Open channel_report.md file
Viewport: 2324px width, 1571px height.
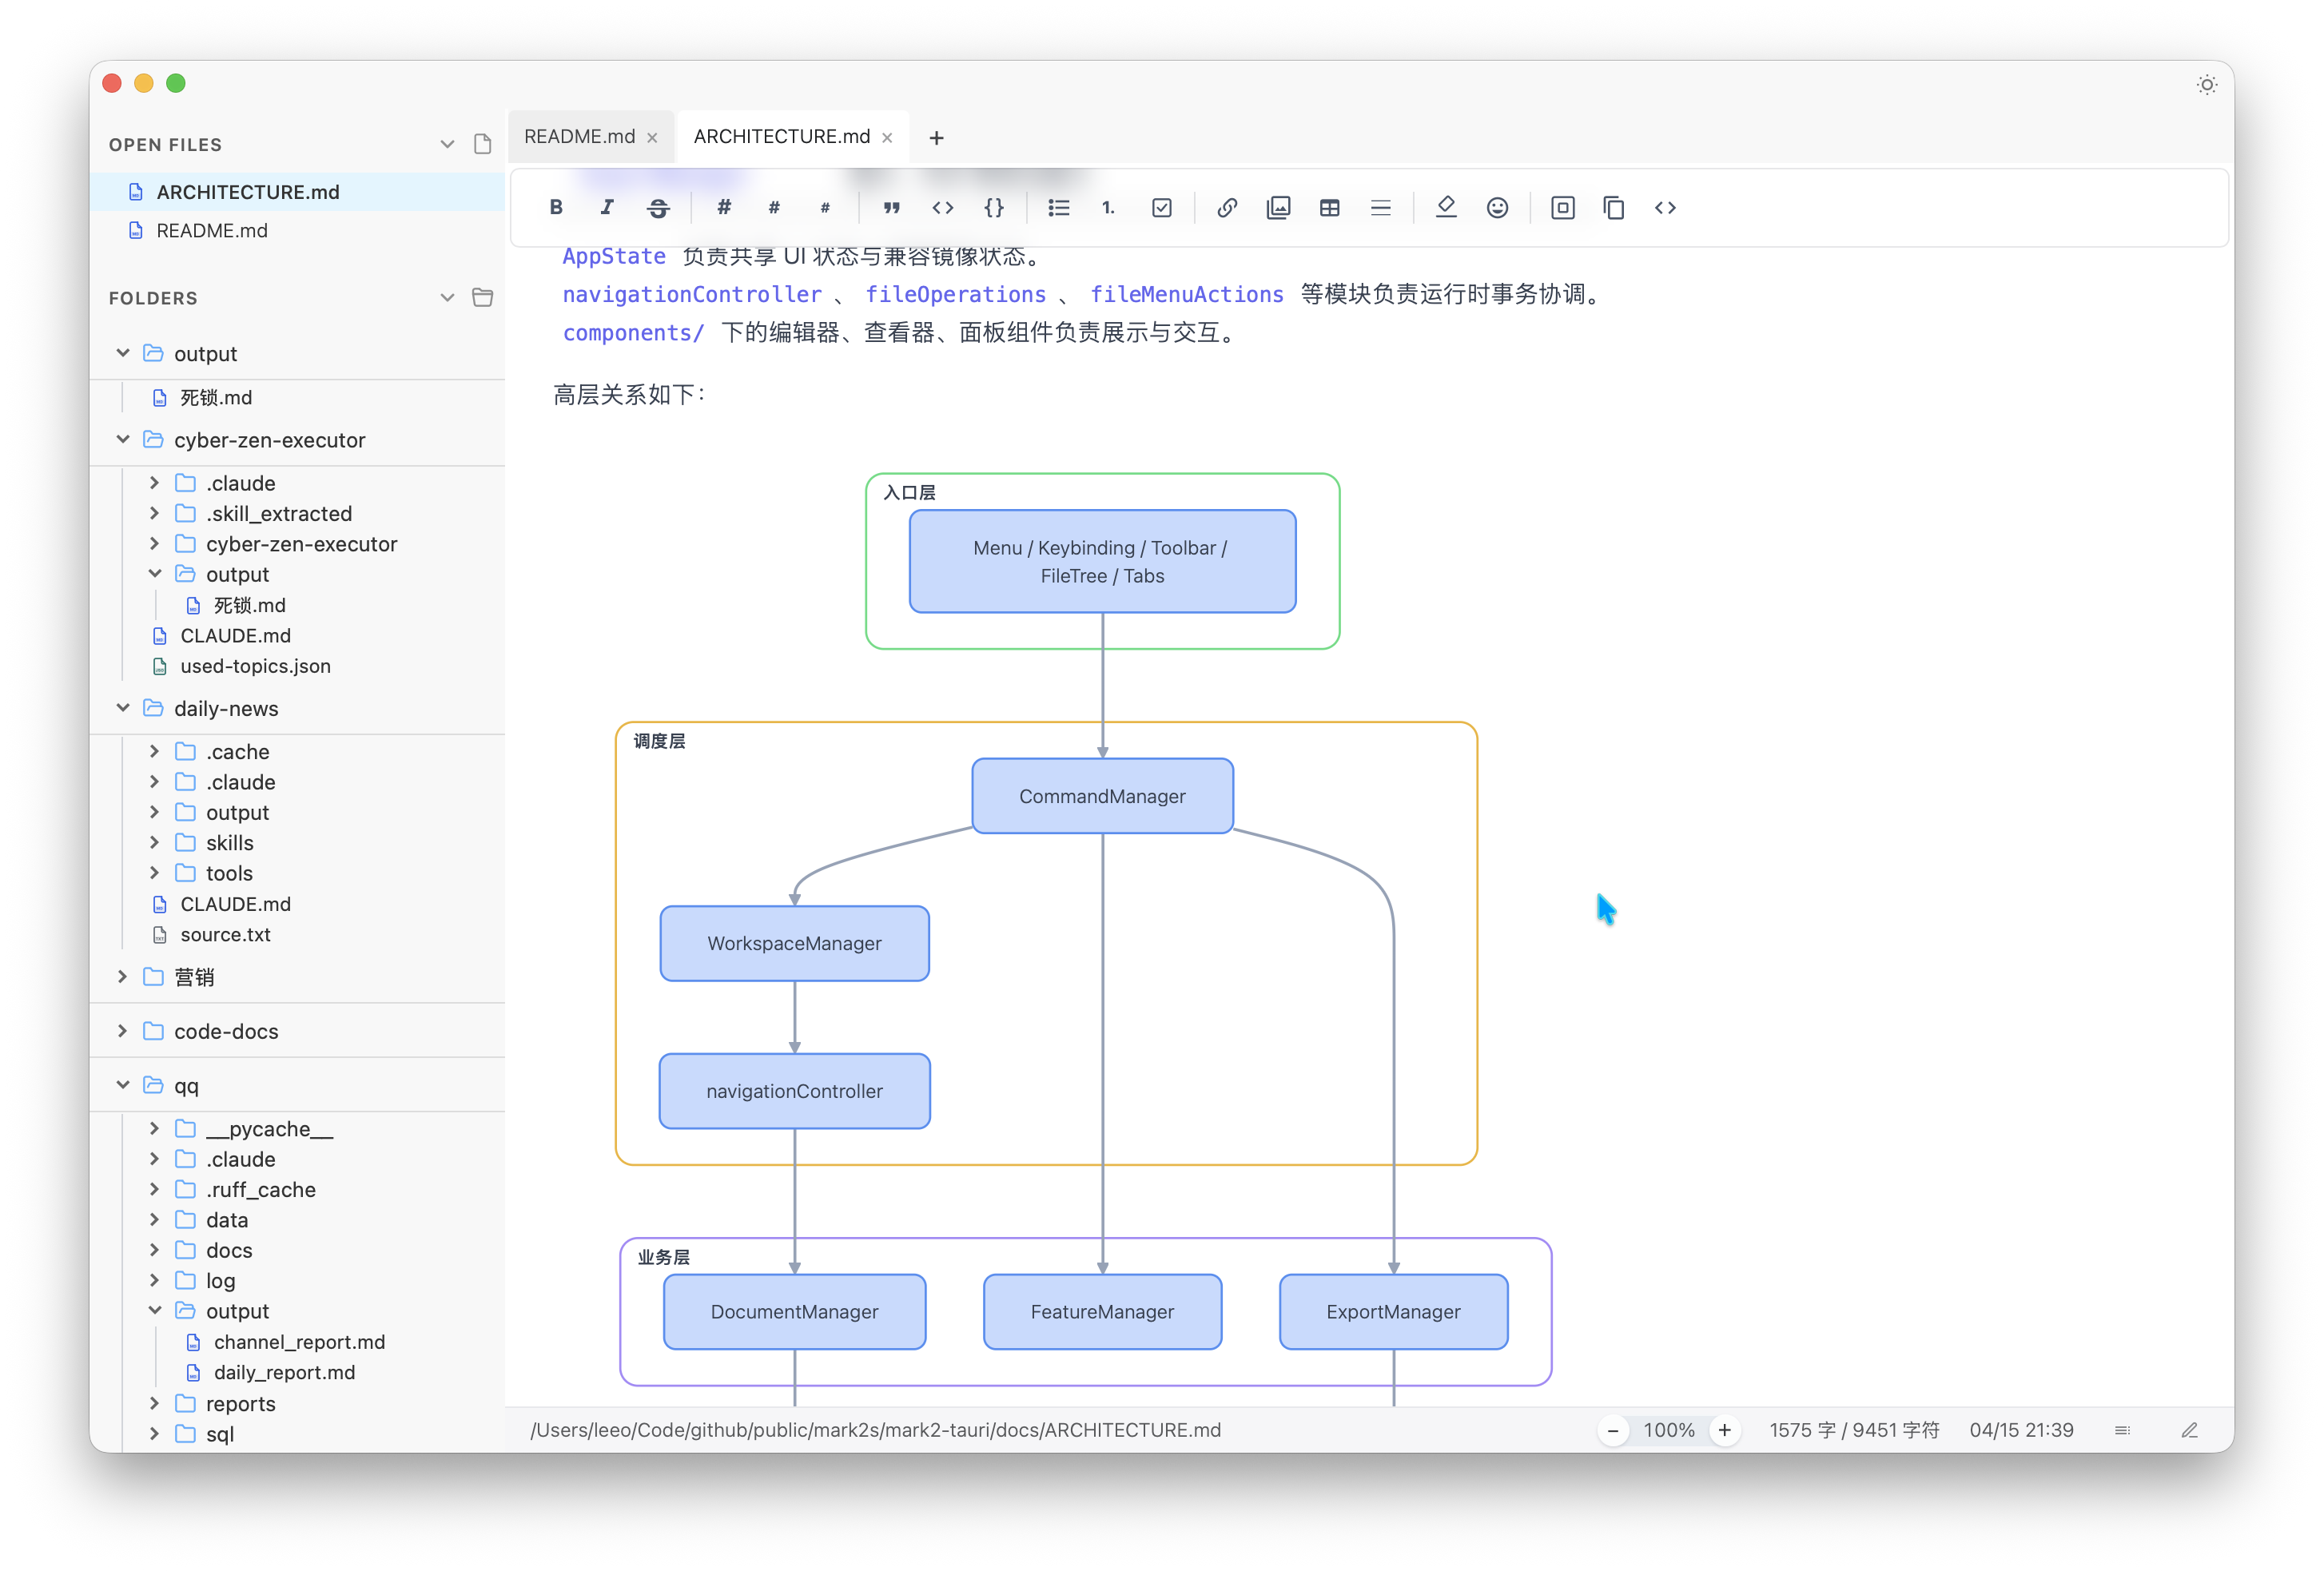[299, 1342]
